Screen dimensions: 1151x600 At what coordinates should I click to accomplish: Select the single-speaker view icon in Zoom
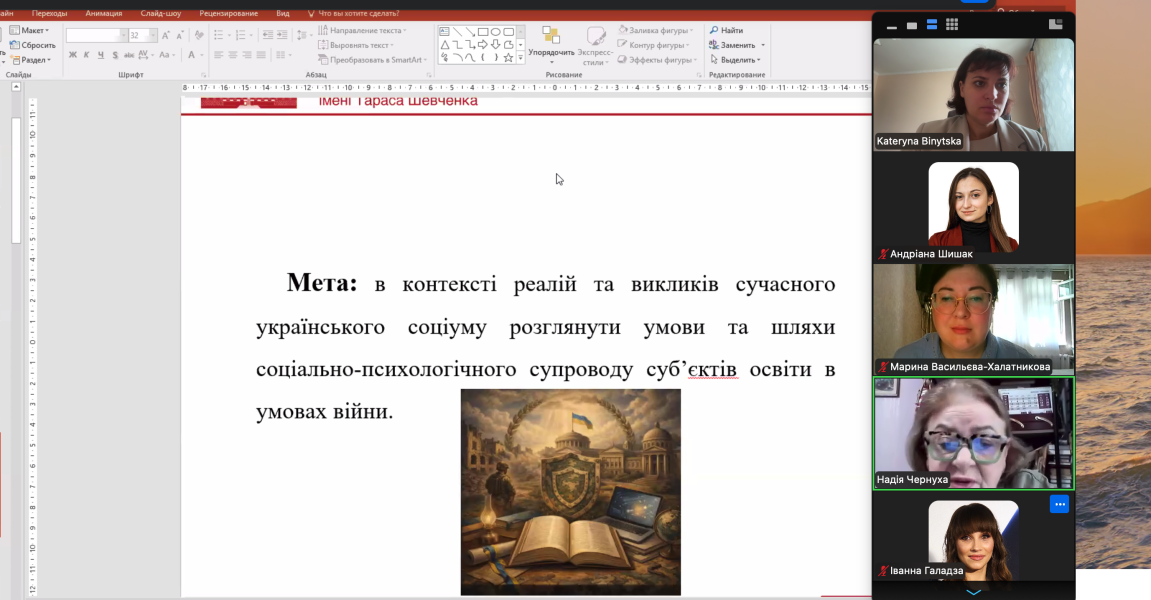point(912,25)
